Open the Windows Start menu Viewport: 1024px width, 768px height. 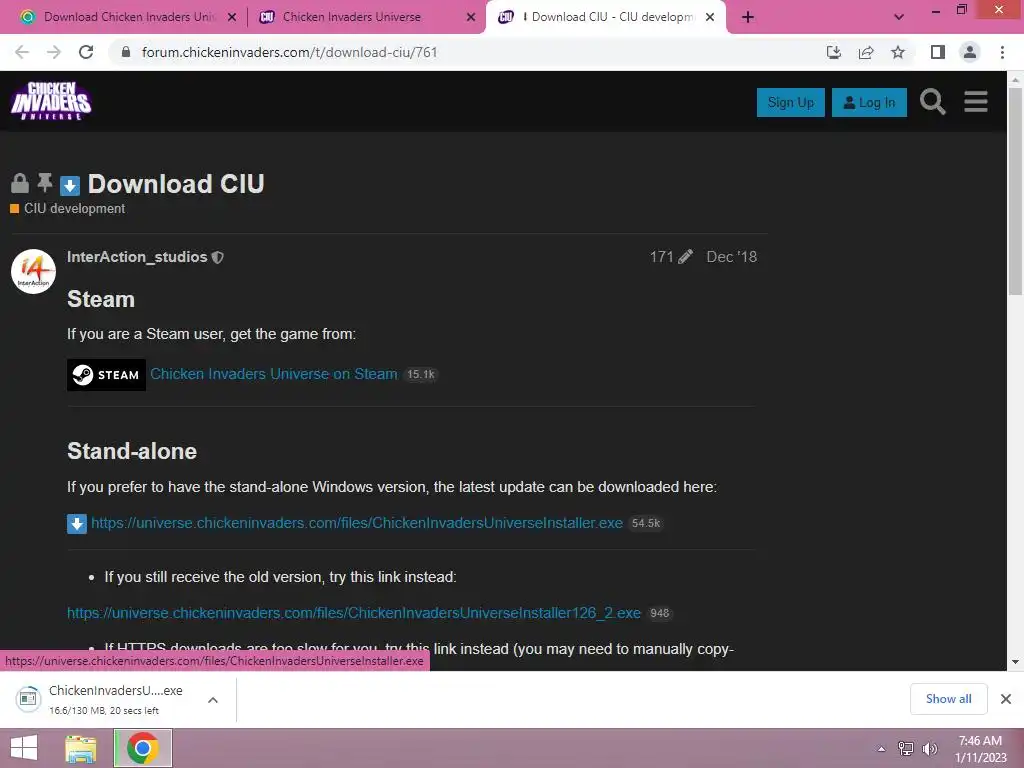(24, 748)
